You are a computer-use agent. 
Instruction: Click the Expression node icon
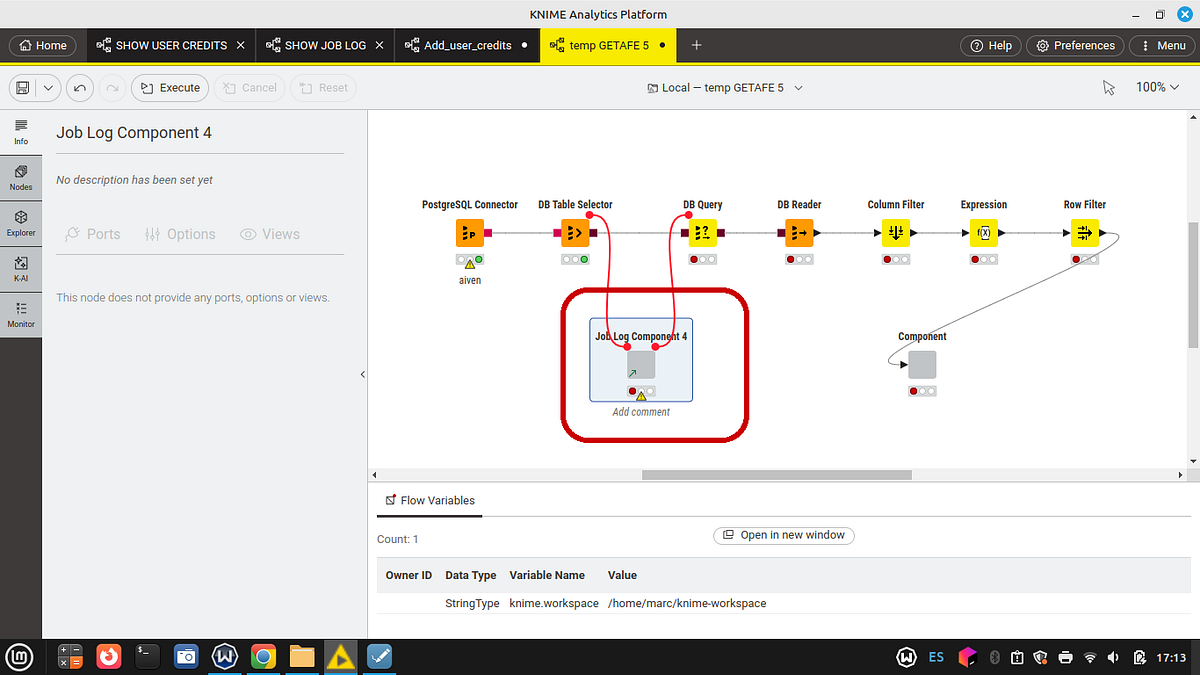[x=984, y=233]
